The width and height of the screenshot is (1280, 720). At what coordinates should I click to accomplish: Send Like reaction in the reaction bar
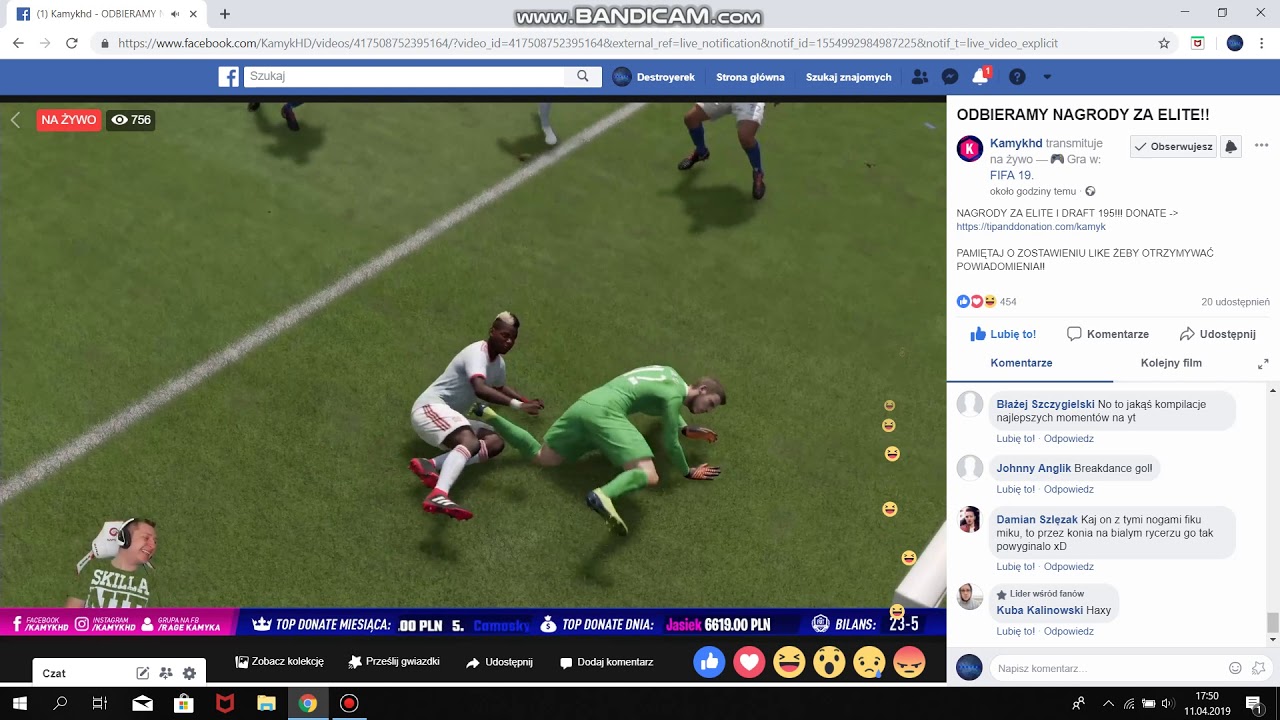click(x=709, y=662)
